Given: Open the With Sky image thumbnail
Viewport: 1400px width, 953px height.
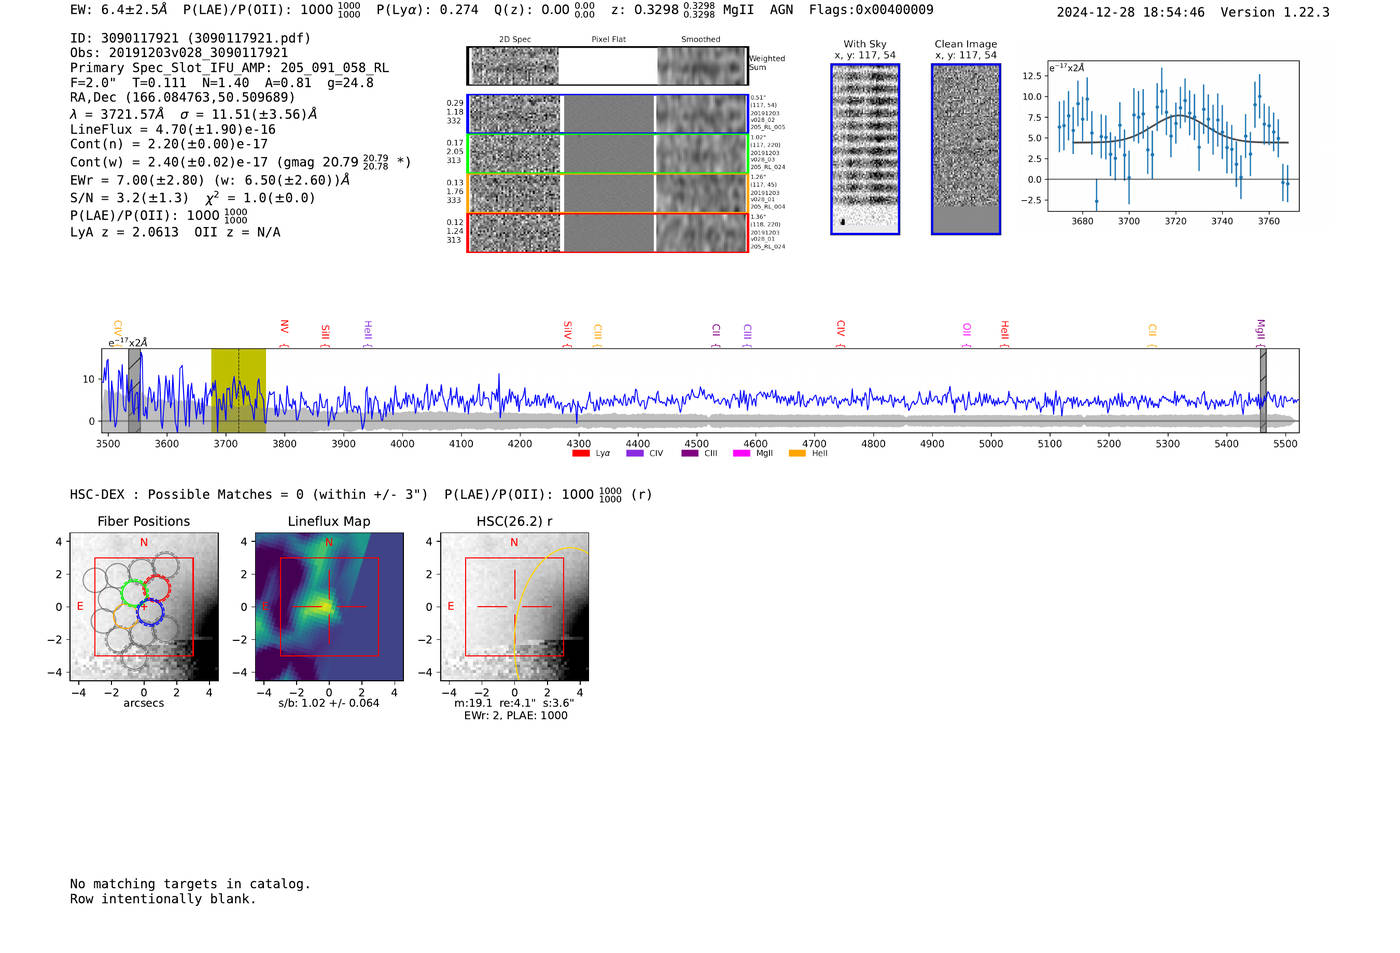Looking at the screenshot, I should click(x=865, y=149).
